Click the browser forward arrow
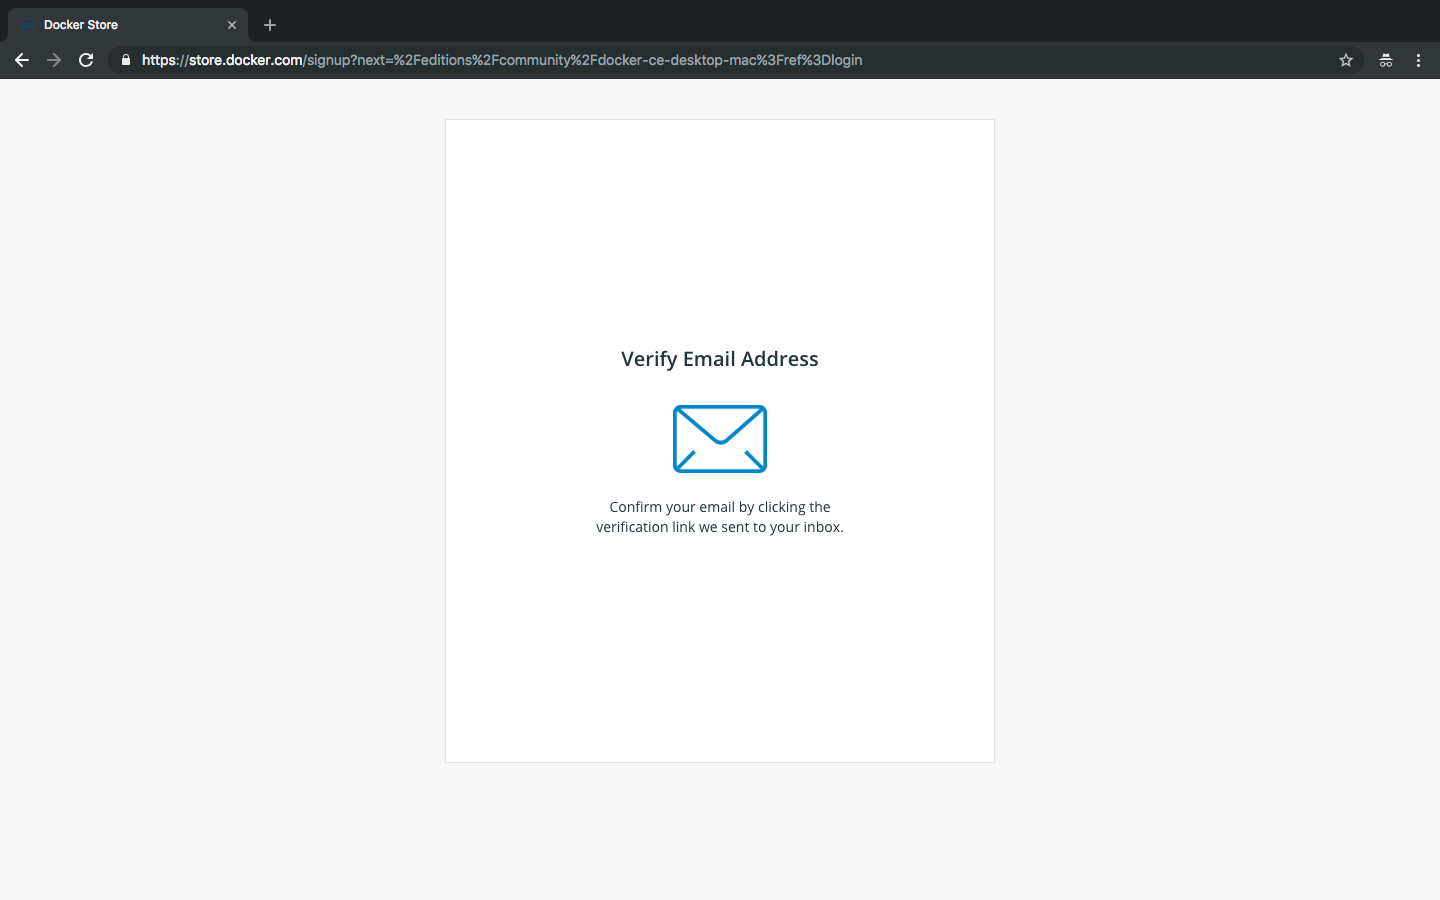Screen dimensions: 1440x900 point(54,60)
